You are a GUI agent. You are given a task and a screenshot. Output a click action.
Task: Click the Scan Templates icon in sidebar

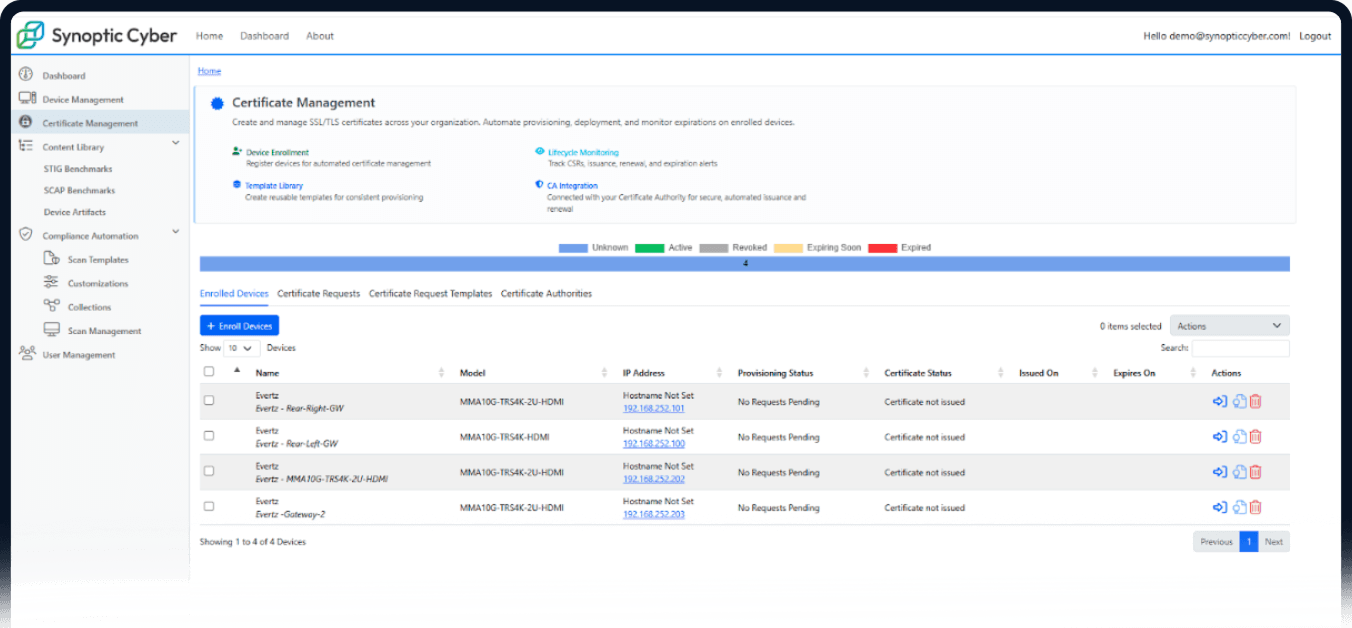[x=51, y=259]
